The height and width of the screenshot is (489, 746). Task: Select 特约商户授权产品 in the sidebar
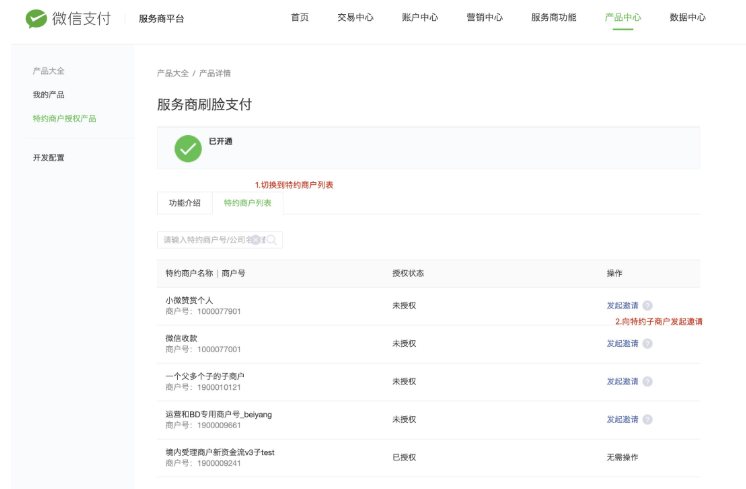pyautogui.click(x=64, y=118)
